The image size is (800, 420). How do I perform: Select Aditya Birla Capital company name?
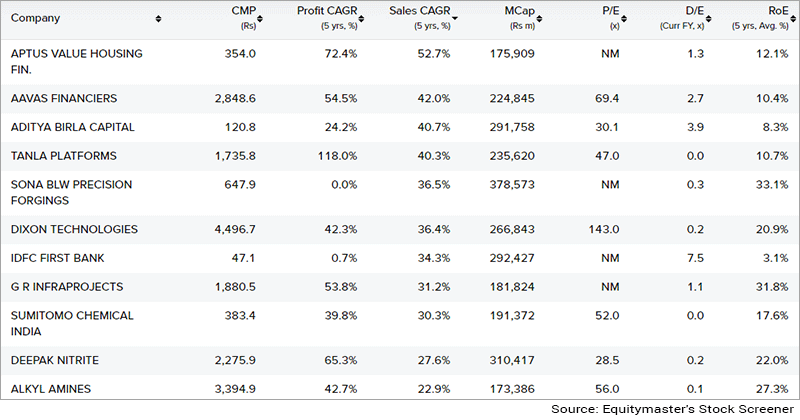(x=73, y=128)
